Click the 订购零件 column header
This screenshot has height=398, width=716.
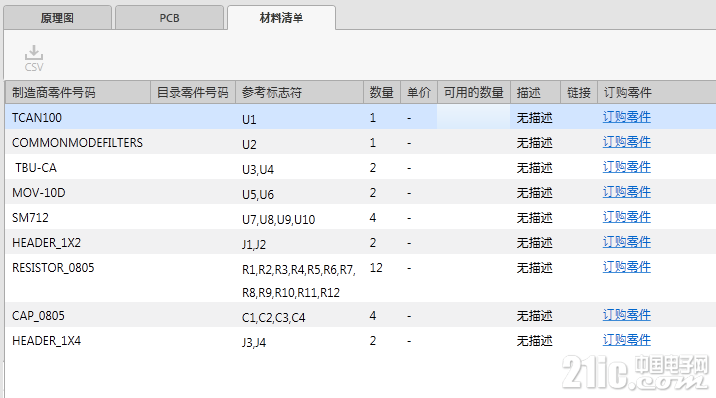coord(657,93)
